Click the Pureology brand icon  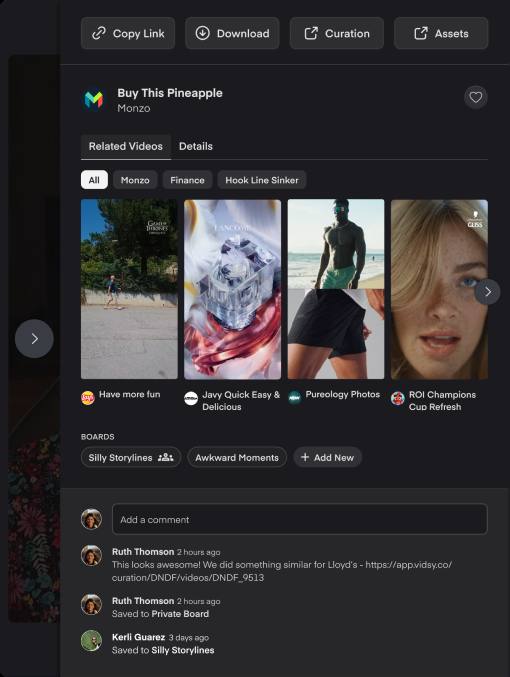click(x=295, y=398)
